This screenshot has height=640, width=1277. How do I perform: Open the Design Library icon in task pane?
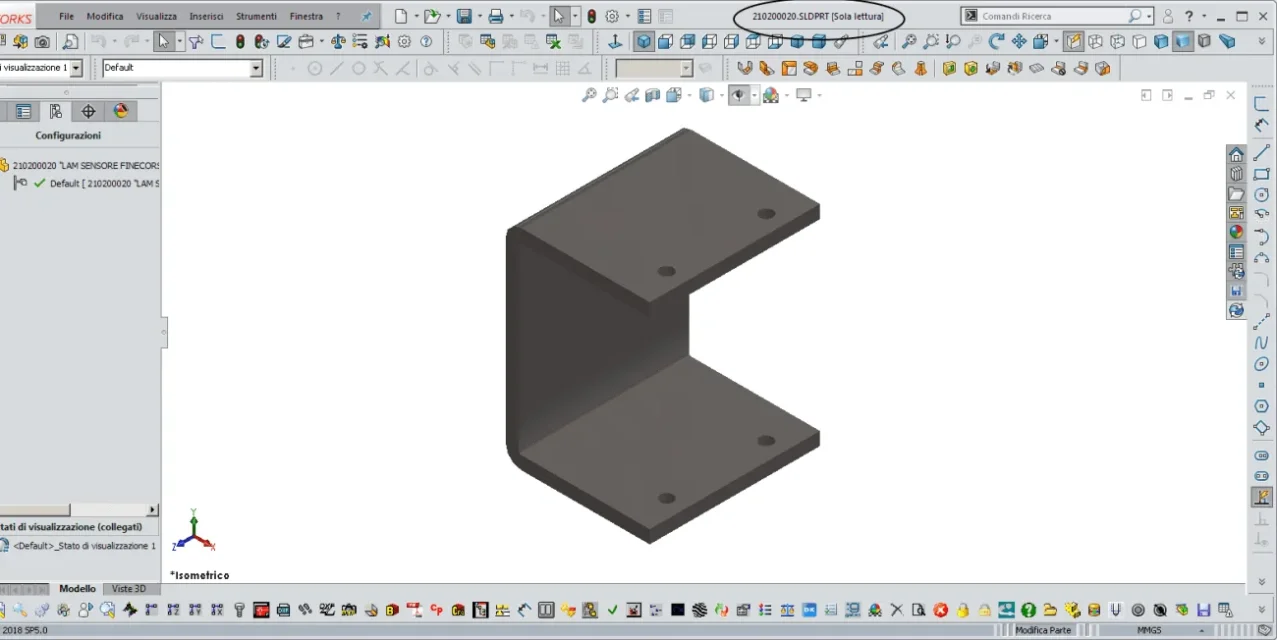1236,174
